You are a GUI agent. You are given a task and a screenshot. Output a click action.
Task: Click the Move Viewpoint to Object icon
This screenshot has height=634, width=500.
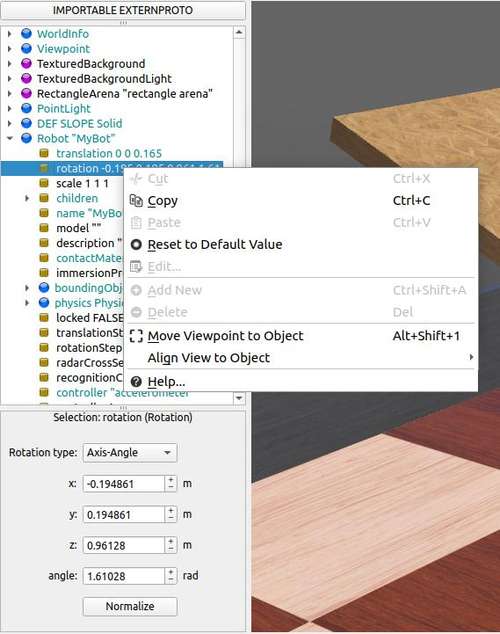tap(136, 336)
